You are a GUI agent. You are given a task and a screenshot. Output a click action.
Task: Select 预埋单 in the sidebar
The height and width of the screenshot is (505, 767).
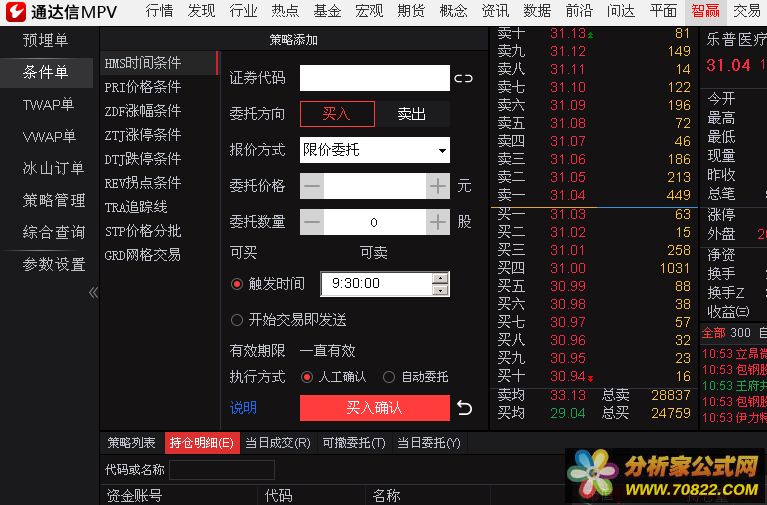pos(45,40)
